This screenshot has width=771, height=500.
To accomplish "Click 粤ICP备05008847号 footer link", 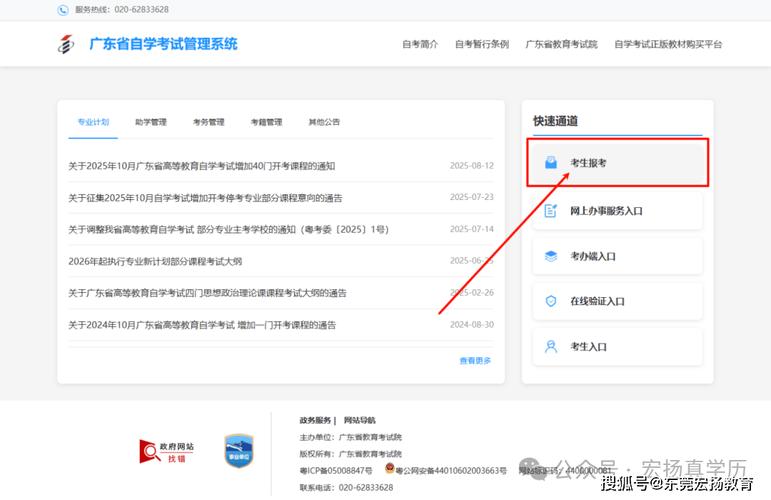I will 336,471.
